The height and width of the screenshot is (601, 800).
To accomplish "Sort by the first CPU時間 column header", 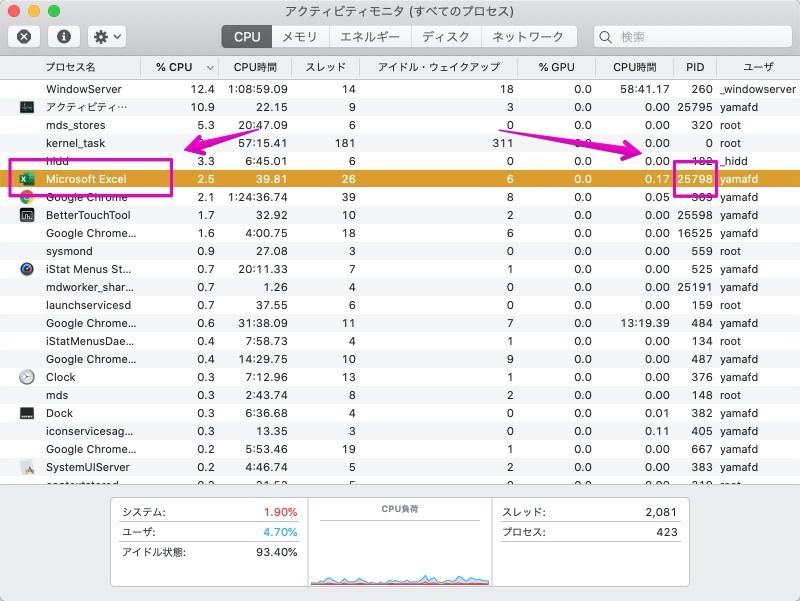I will [x=255, y=67].
